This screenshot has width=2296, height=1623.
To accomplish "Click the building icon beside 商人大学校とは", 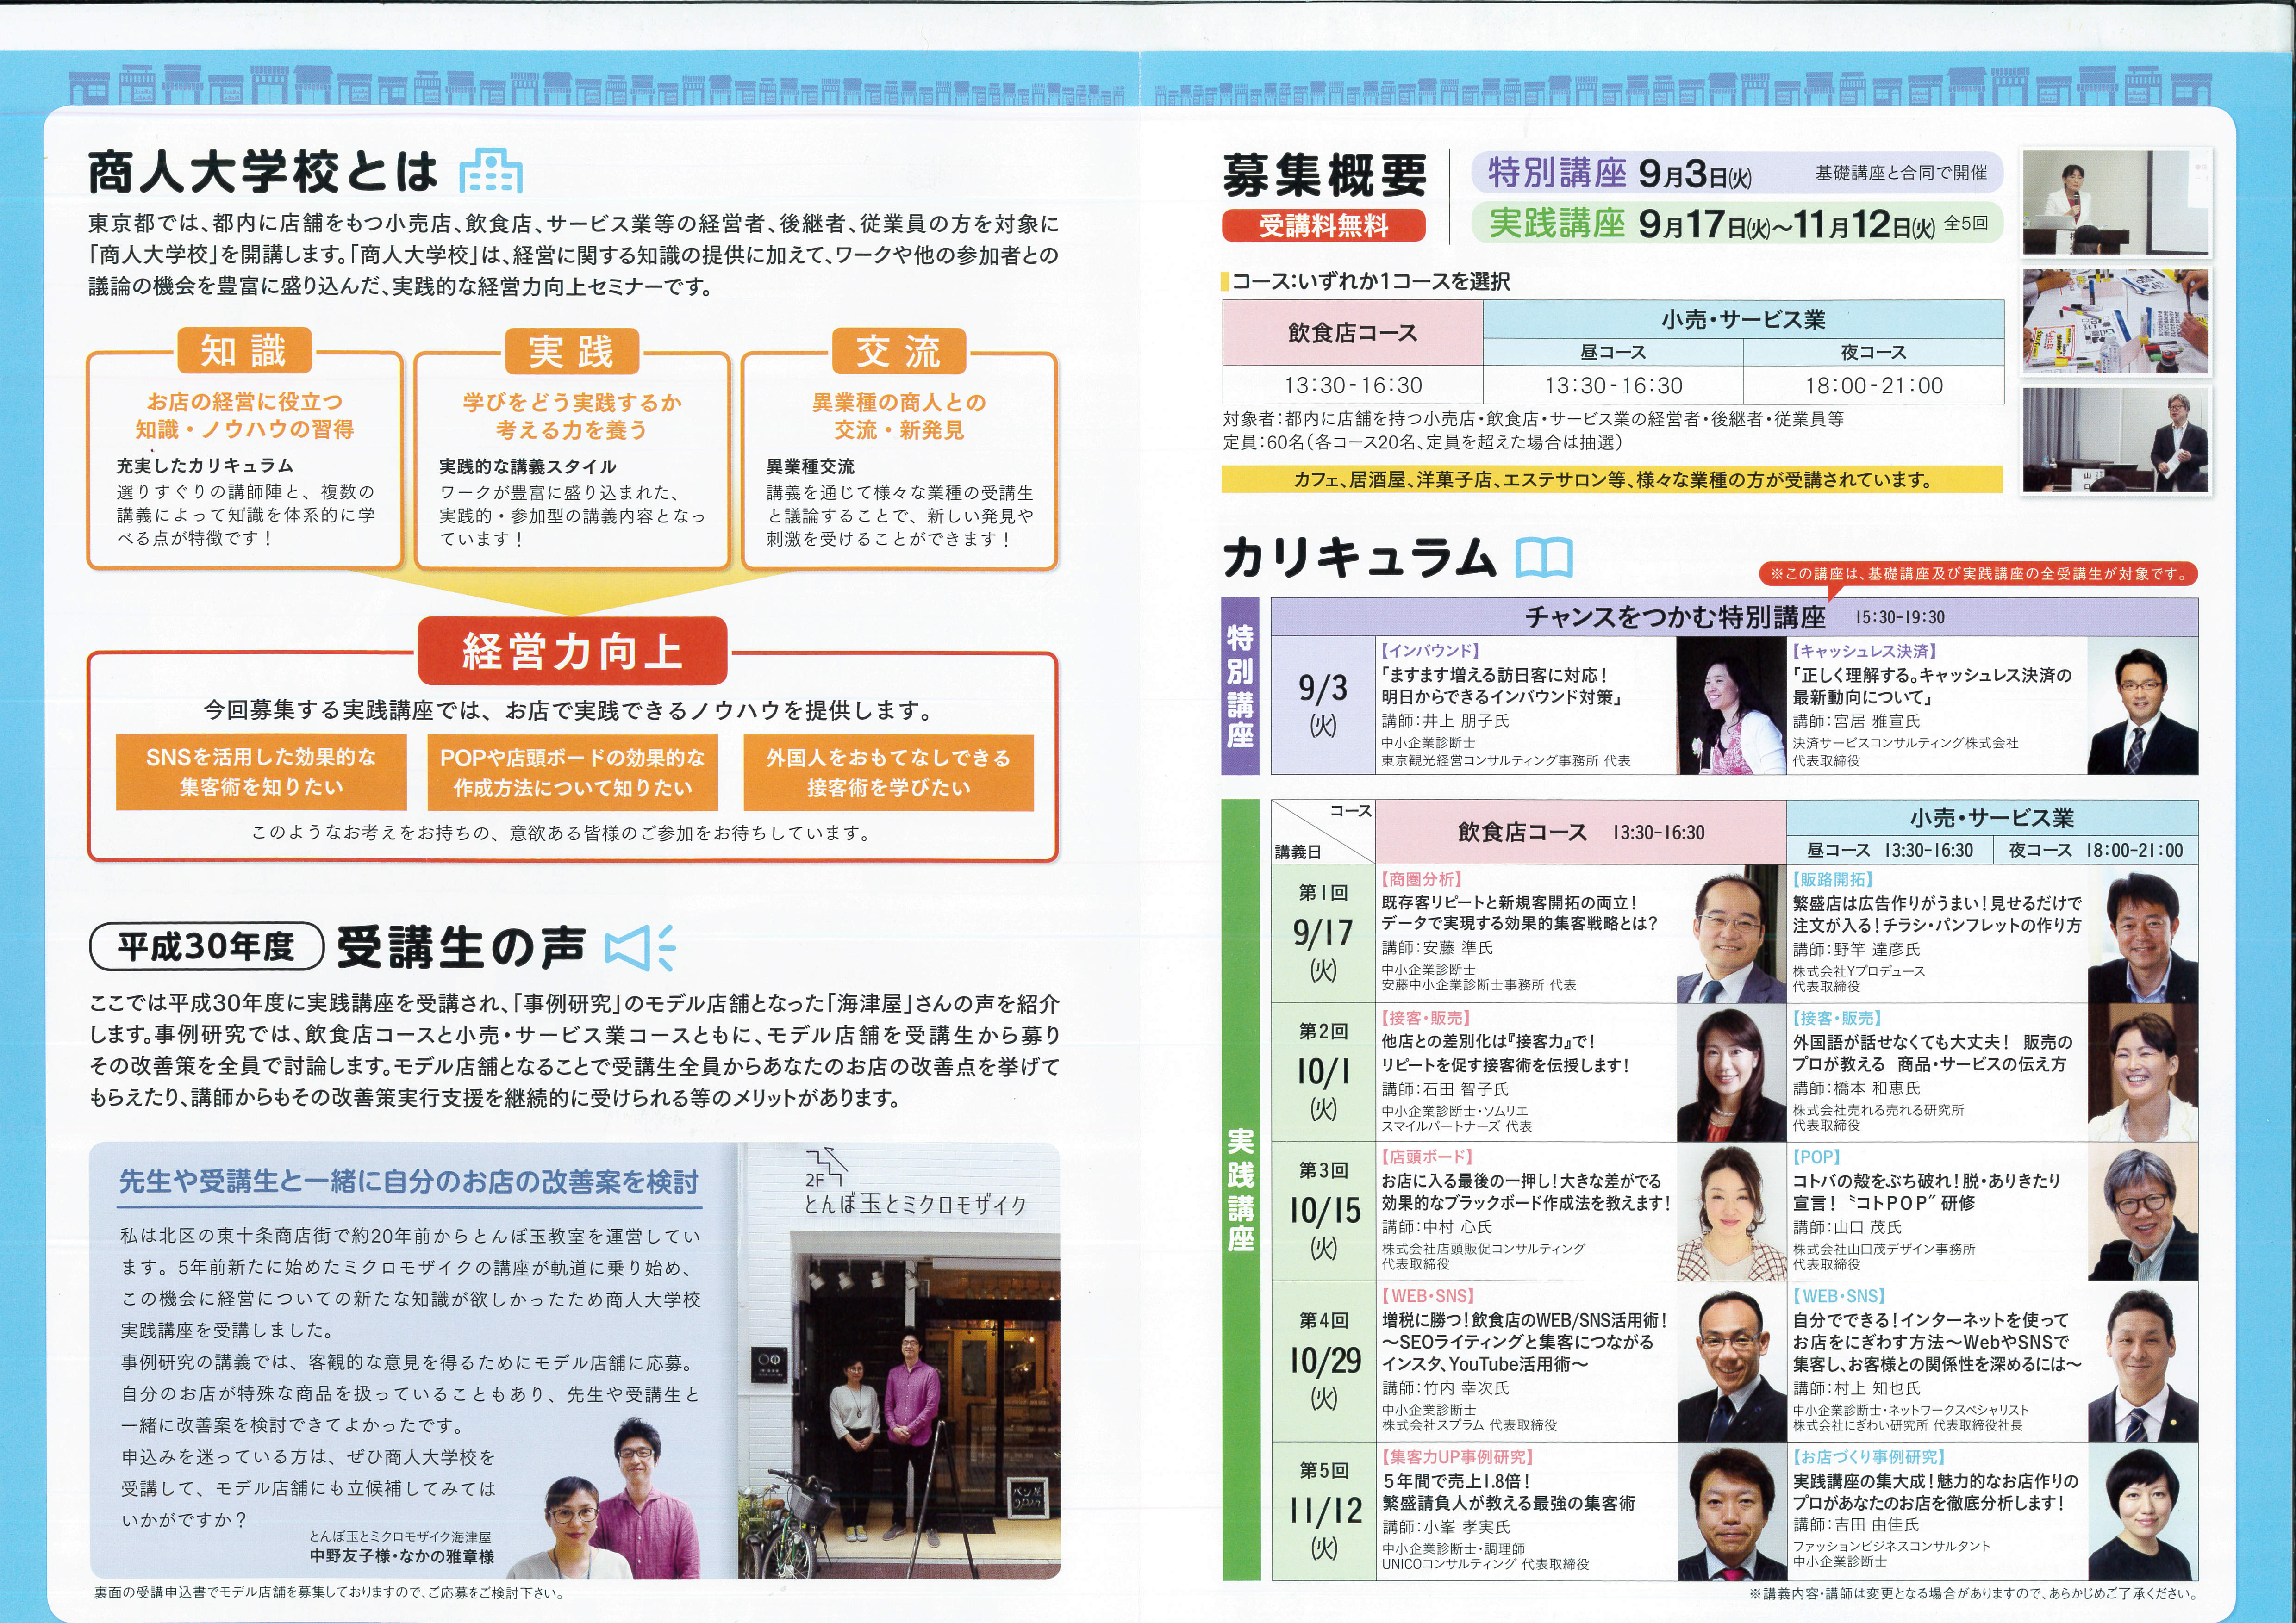I will click(x=490, y=171).
